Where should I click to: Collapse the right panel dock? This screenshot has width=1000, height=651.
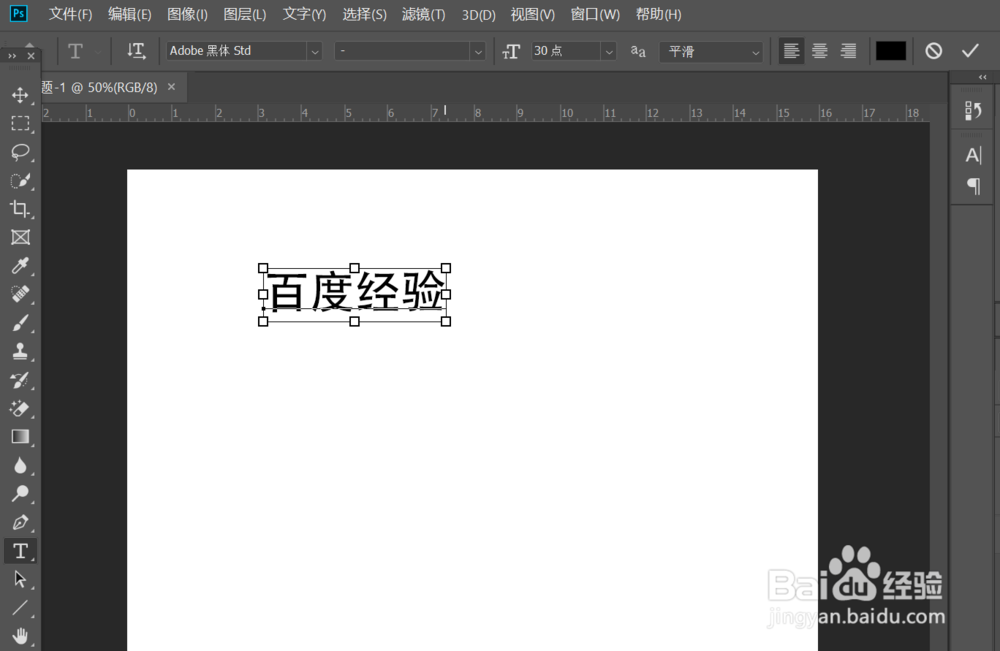coord(983,77)
